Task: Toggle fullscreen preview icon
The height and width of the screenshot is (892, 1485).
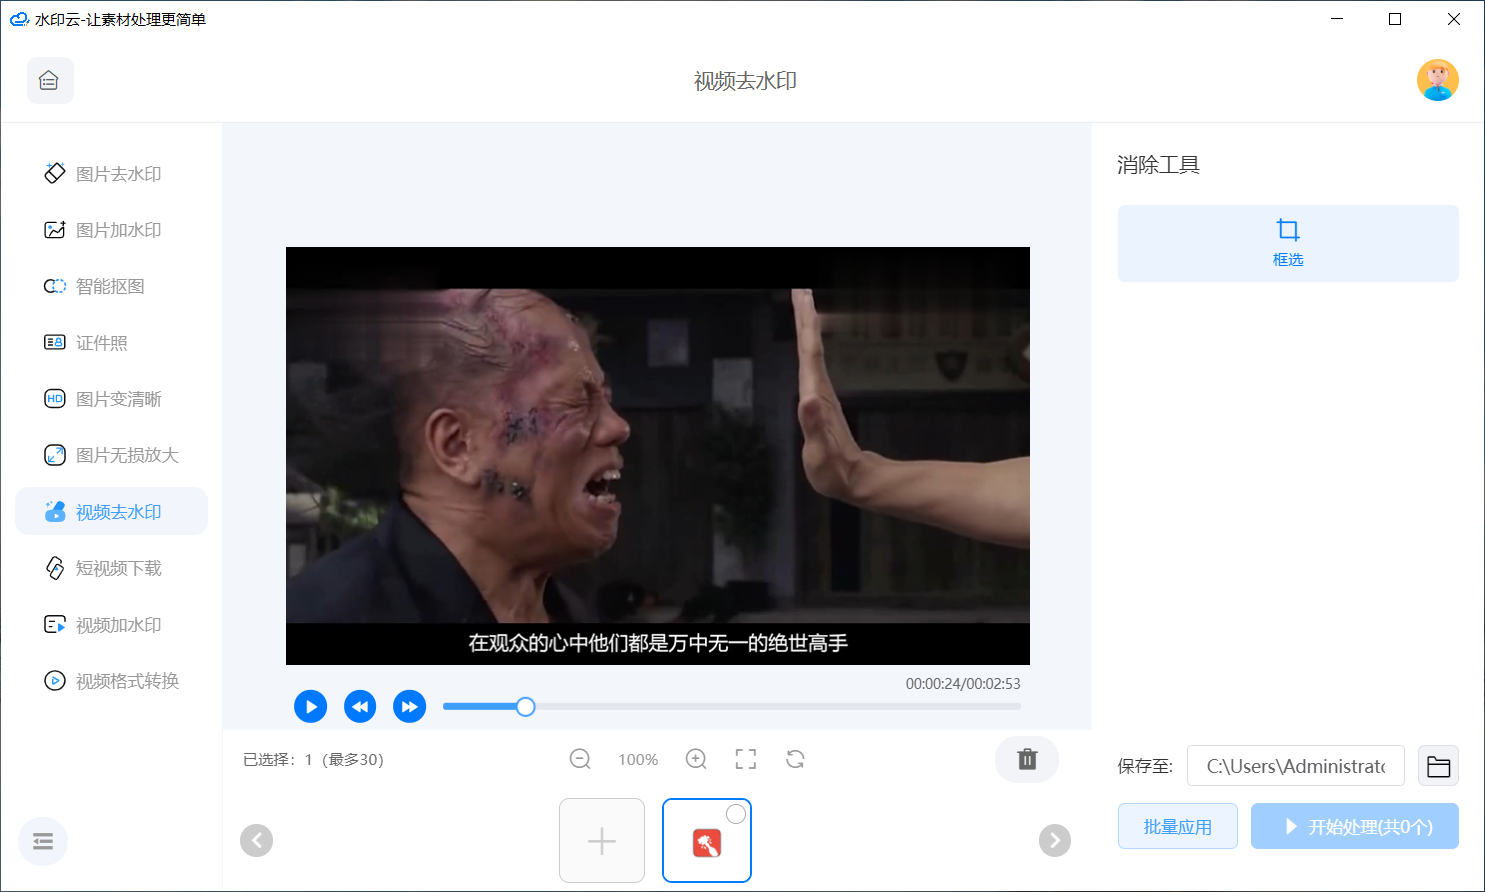Action: 746,759
